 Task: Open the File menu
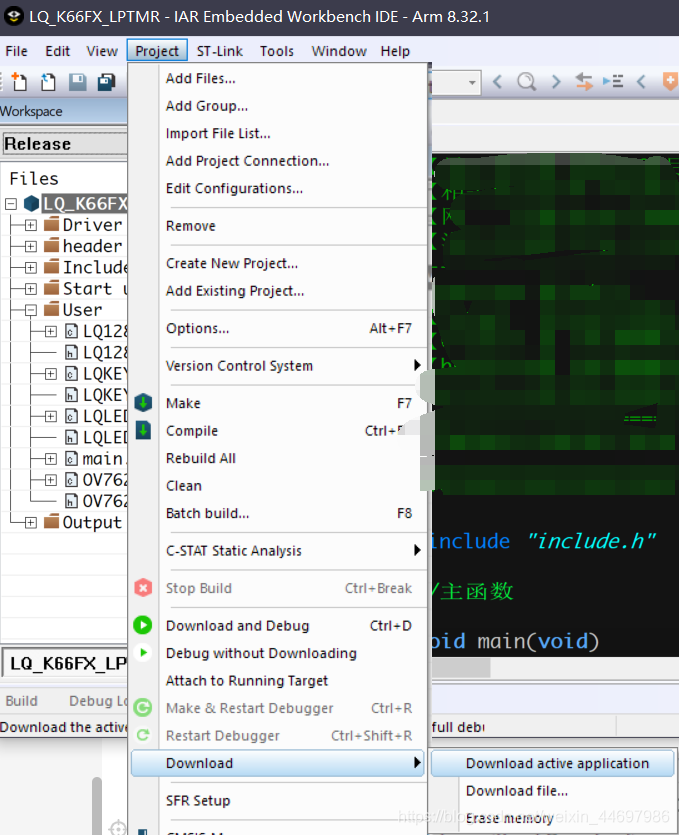coord(17,51)
